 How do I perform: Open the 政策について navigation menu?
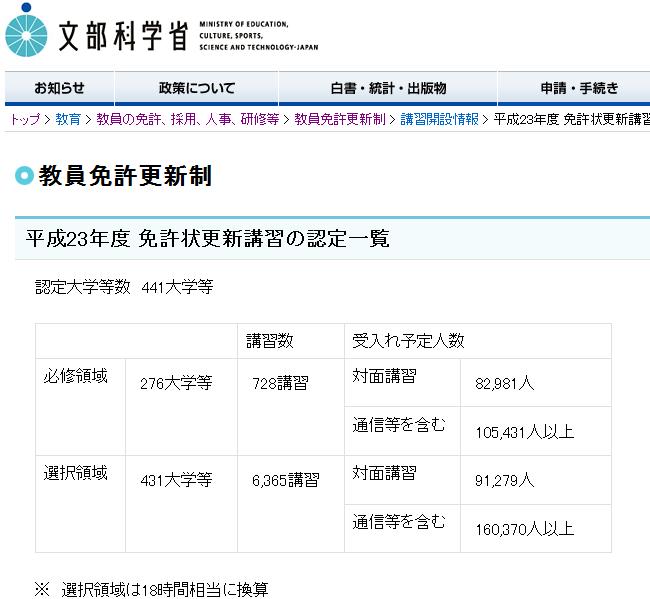(x=196, y=88)
